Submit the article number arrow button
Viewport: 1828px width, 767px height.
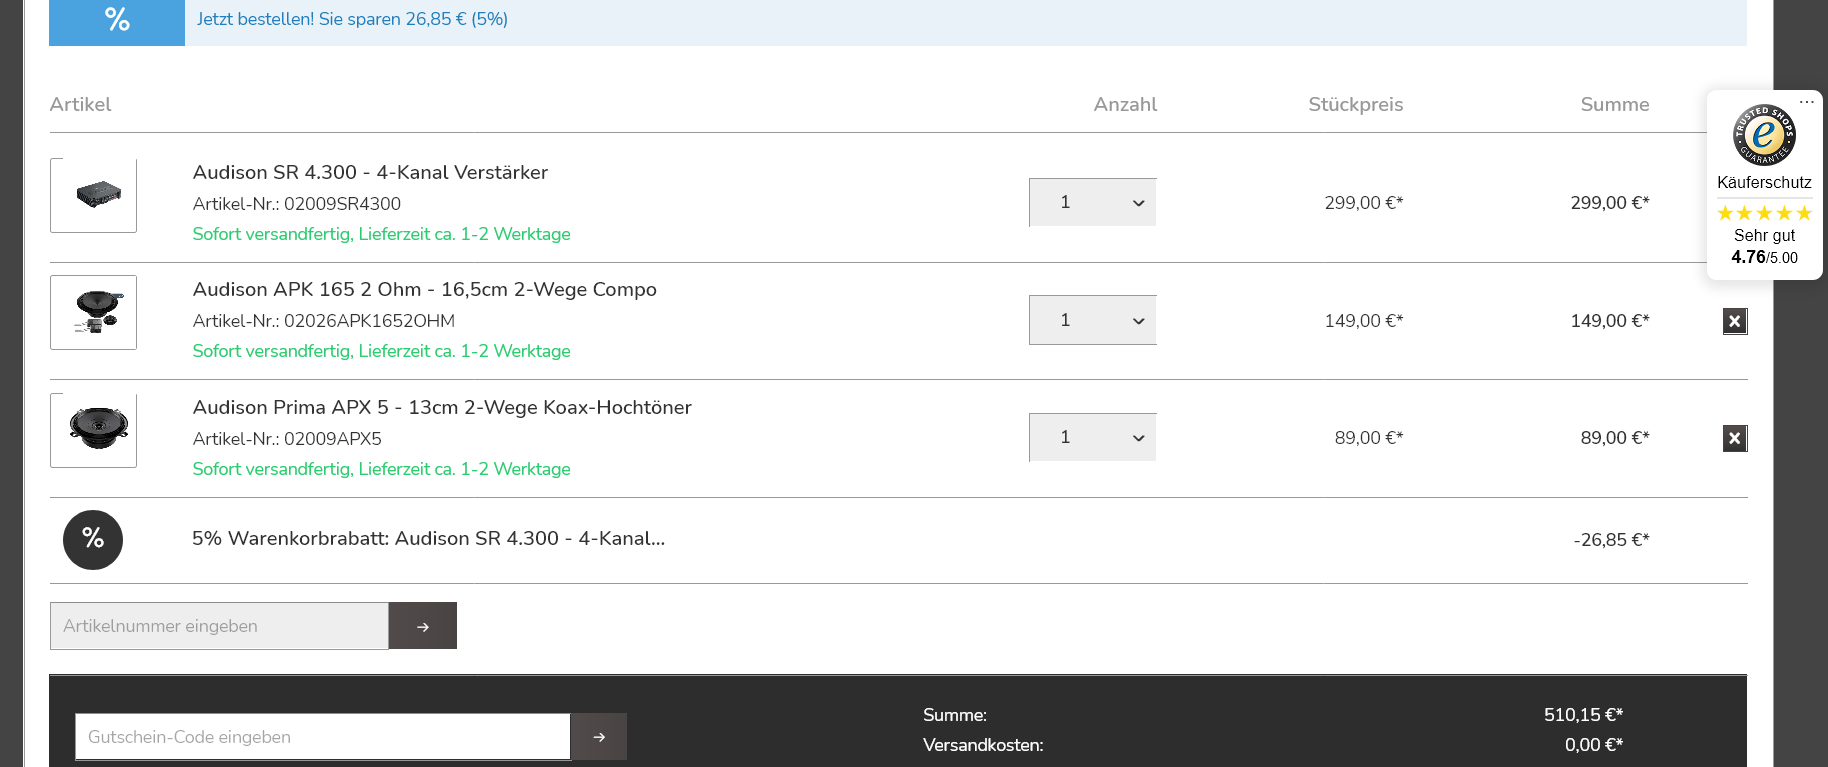pos(422,626)
